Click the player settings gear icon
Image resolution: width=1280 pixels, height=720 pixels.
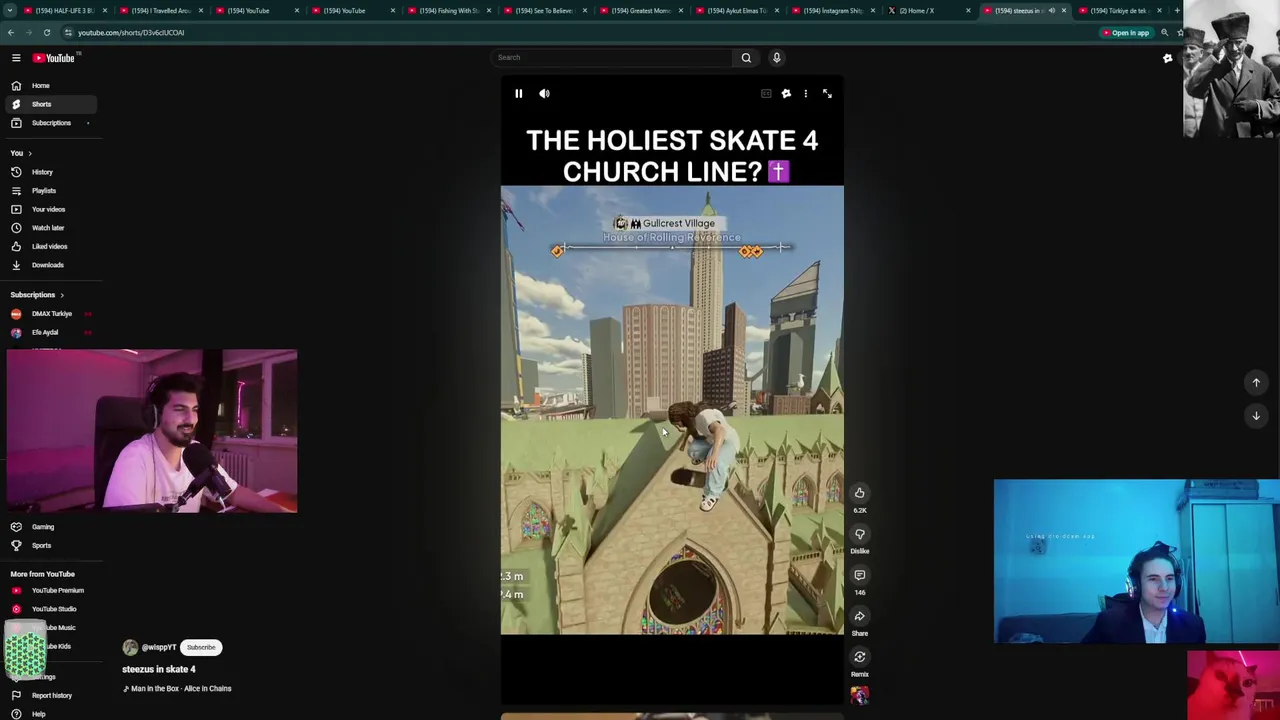[x=786, y=93]
